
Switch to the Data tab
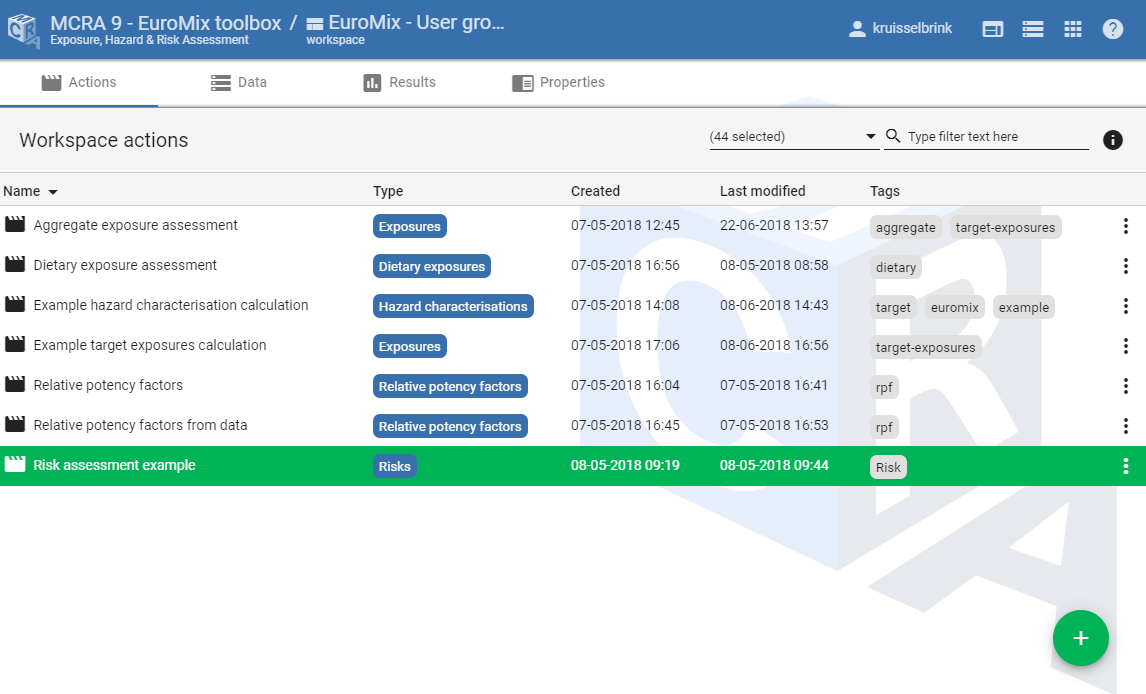pos(238,82)
